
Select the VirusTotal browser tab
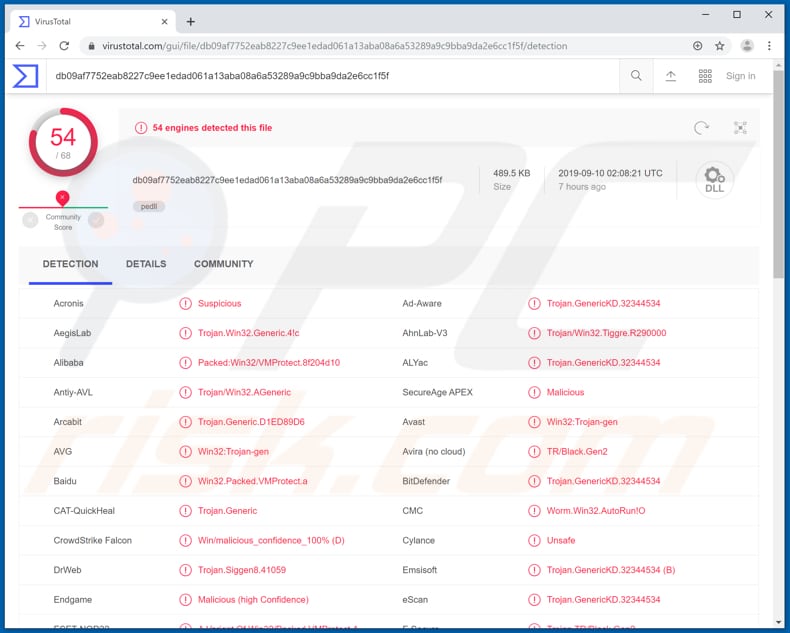click(93, 22)
